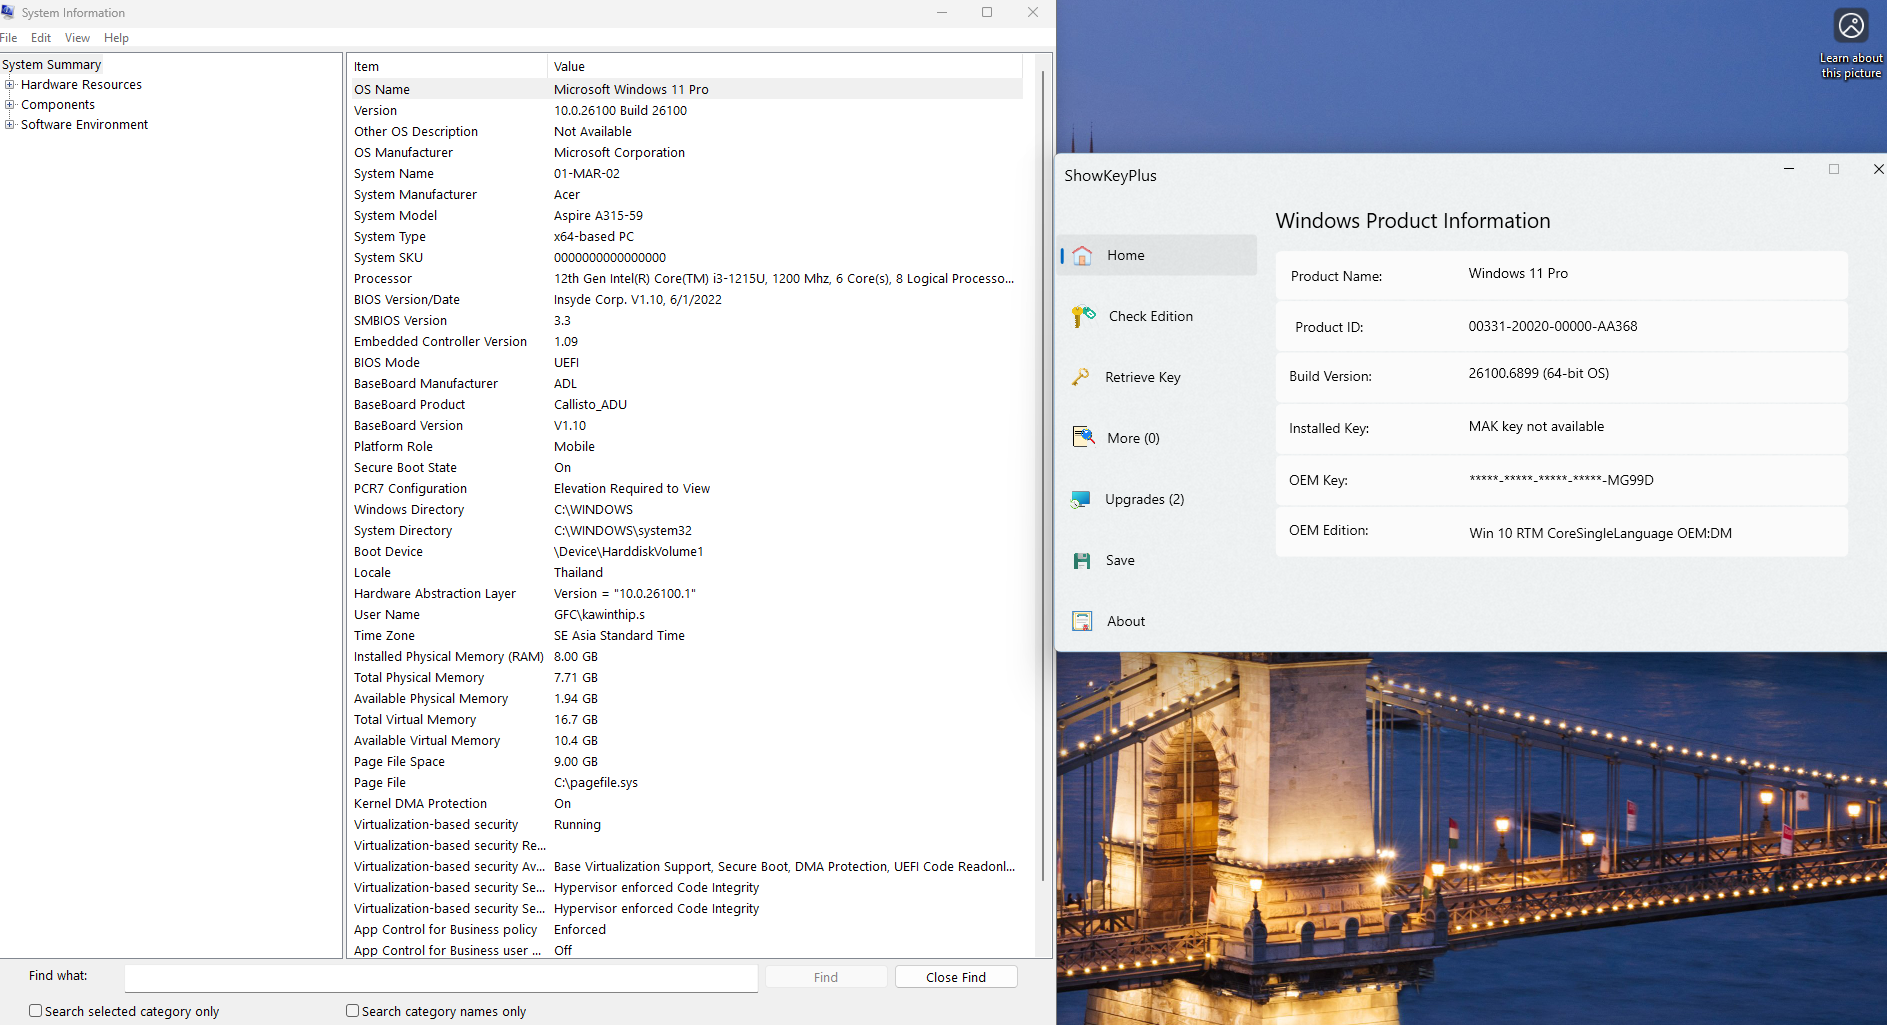Click the Check Edition keys icon
The height and width of the screenshot is (1025, 1887).
[1083, 317]
